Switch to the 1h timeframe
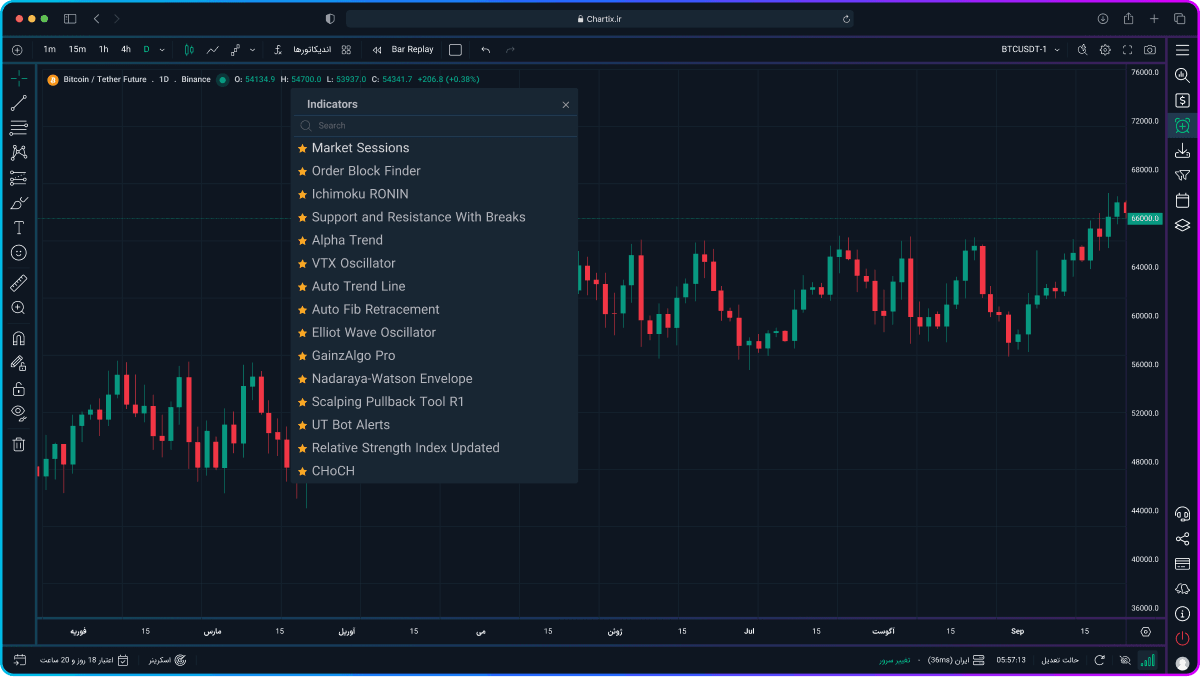 [x=103, y=49]
